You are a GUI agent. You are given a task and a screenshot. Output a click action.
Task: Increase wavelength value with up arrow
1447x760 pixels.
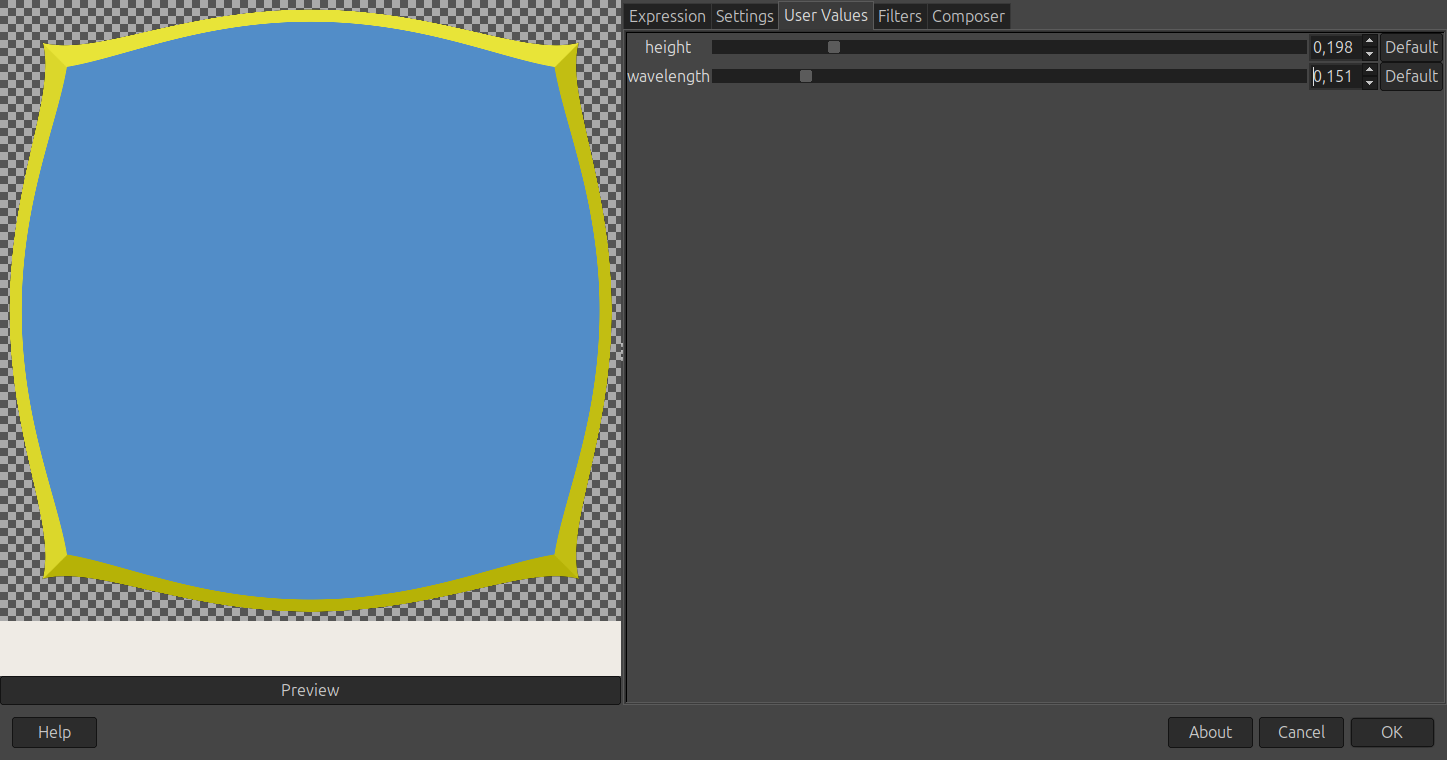[1369, 70]
